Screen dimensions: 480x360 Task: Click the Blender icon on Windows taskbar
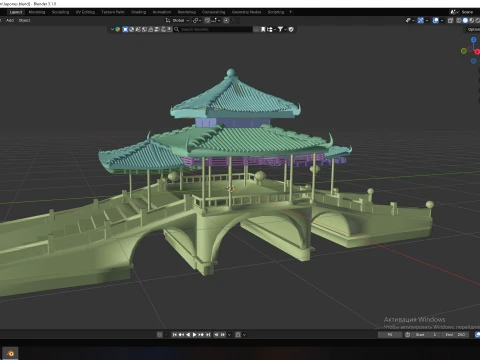[10, 353]
